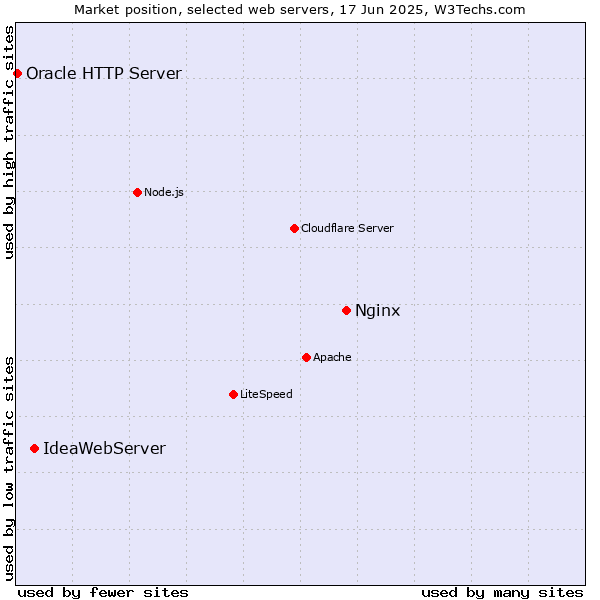
Task: Click the "Oracle HTTP Server" label
Action: tap(104, 73)
